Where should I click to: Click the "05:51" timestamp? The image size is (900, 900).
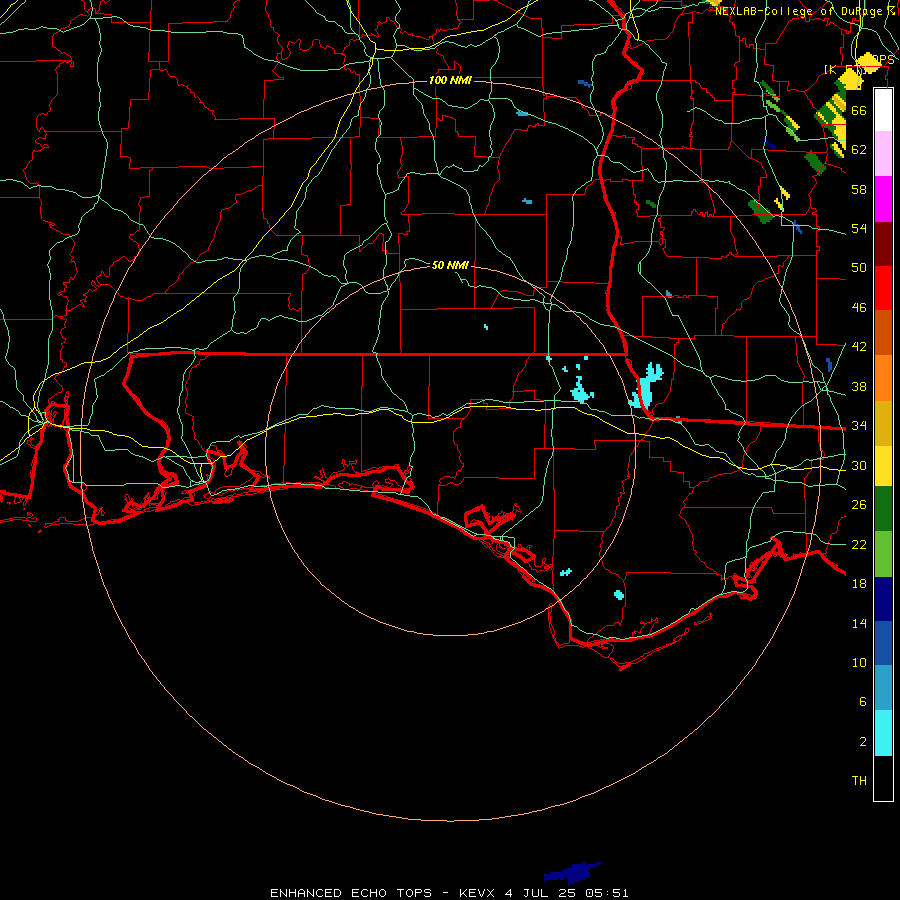click(607, 893)
